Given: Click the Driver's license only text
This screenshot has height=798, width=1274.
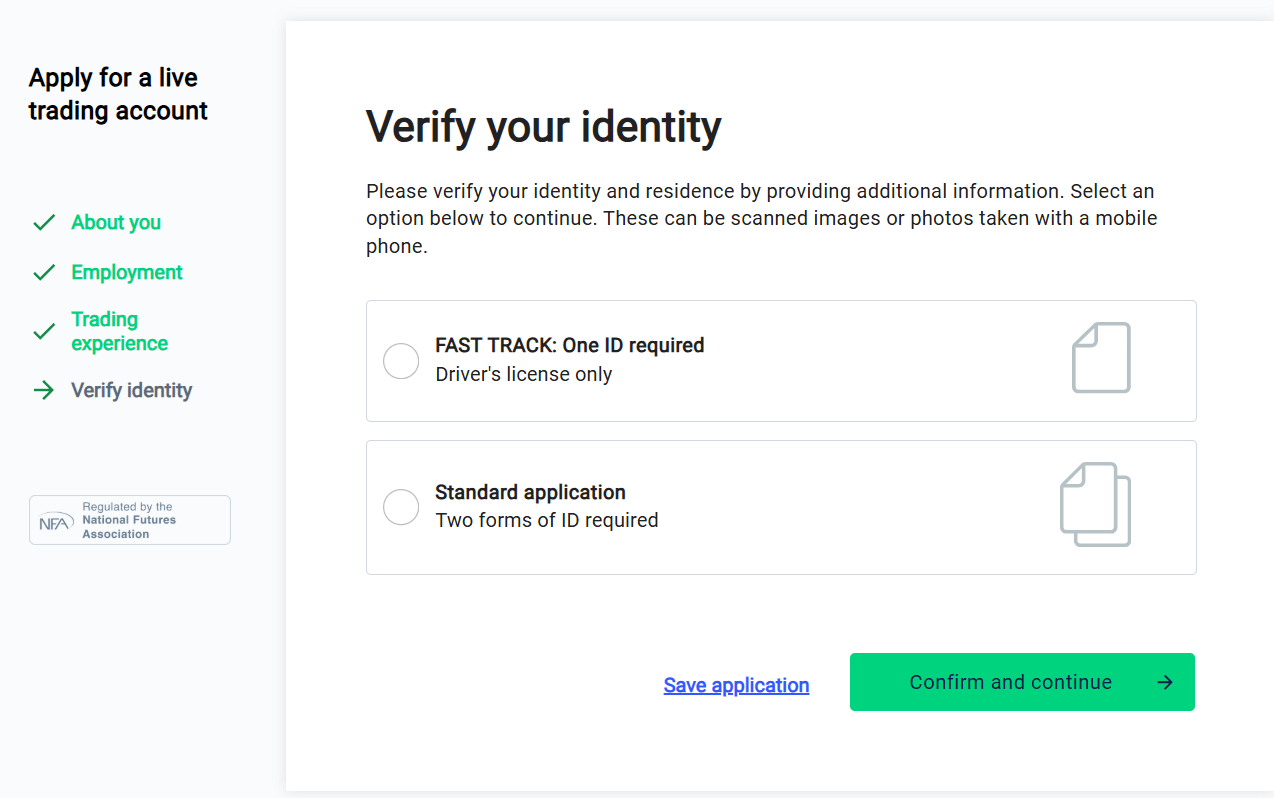Looking at the screenshot, I should [x=523, y=374].
